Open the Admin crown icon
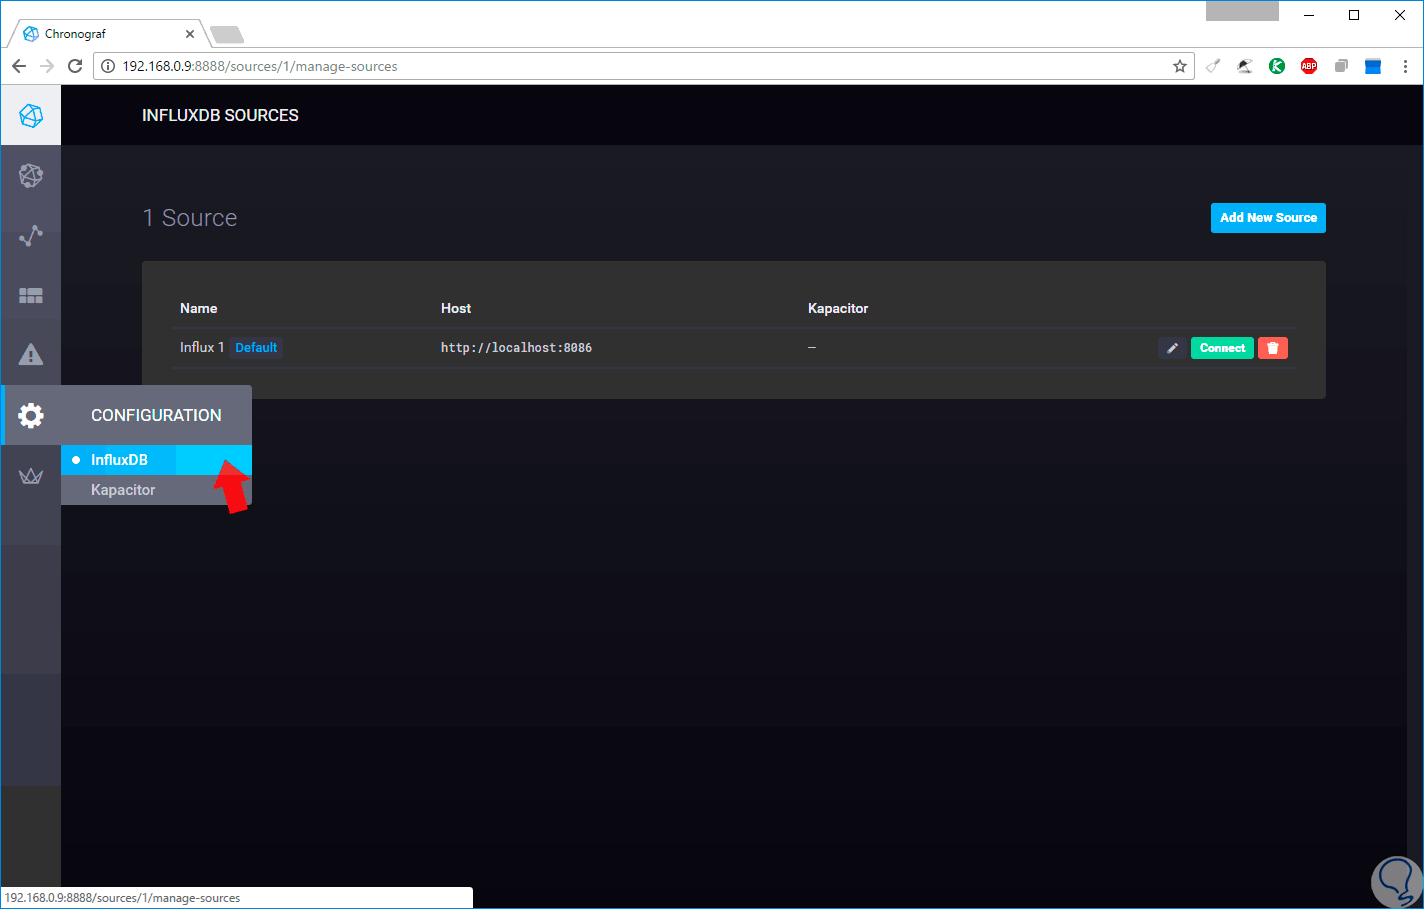The height and width of the screenshot is (909, 1424). coord(31,476)
